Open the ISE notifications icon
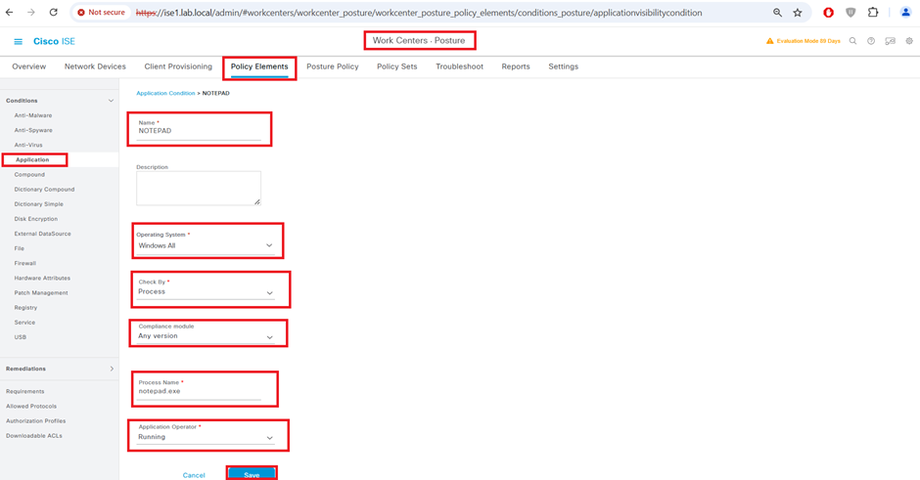920x480 pixels. tap(890, 41)
